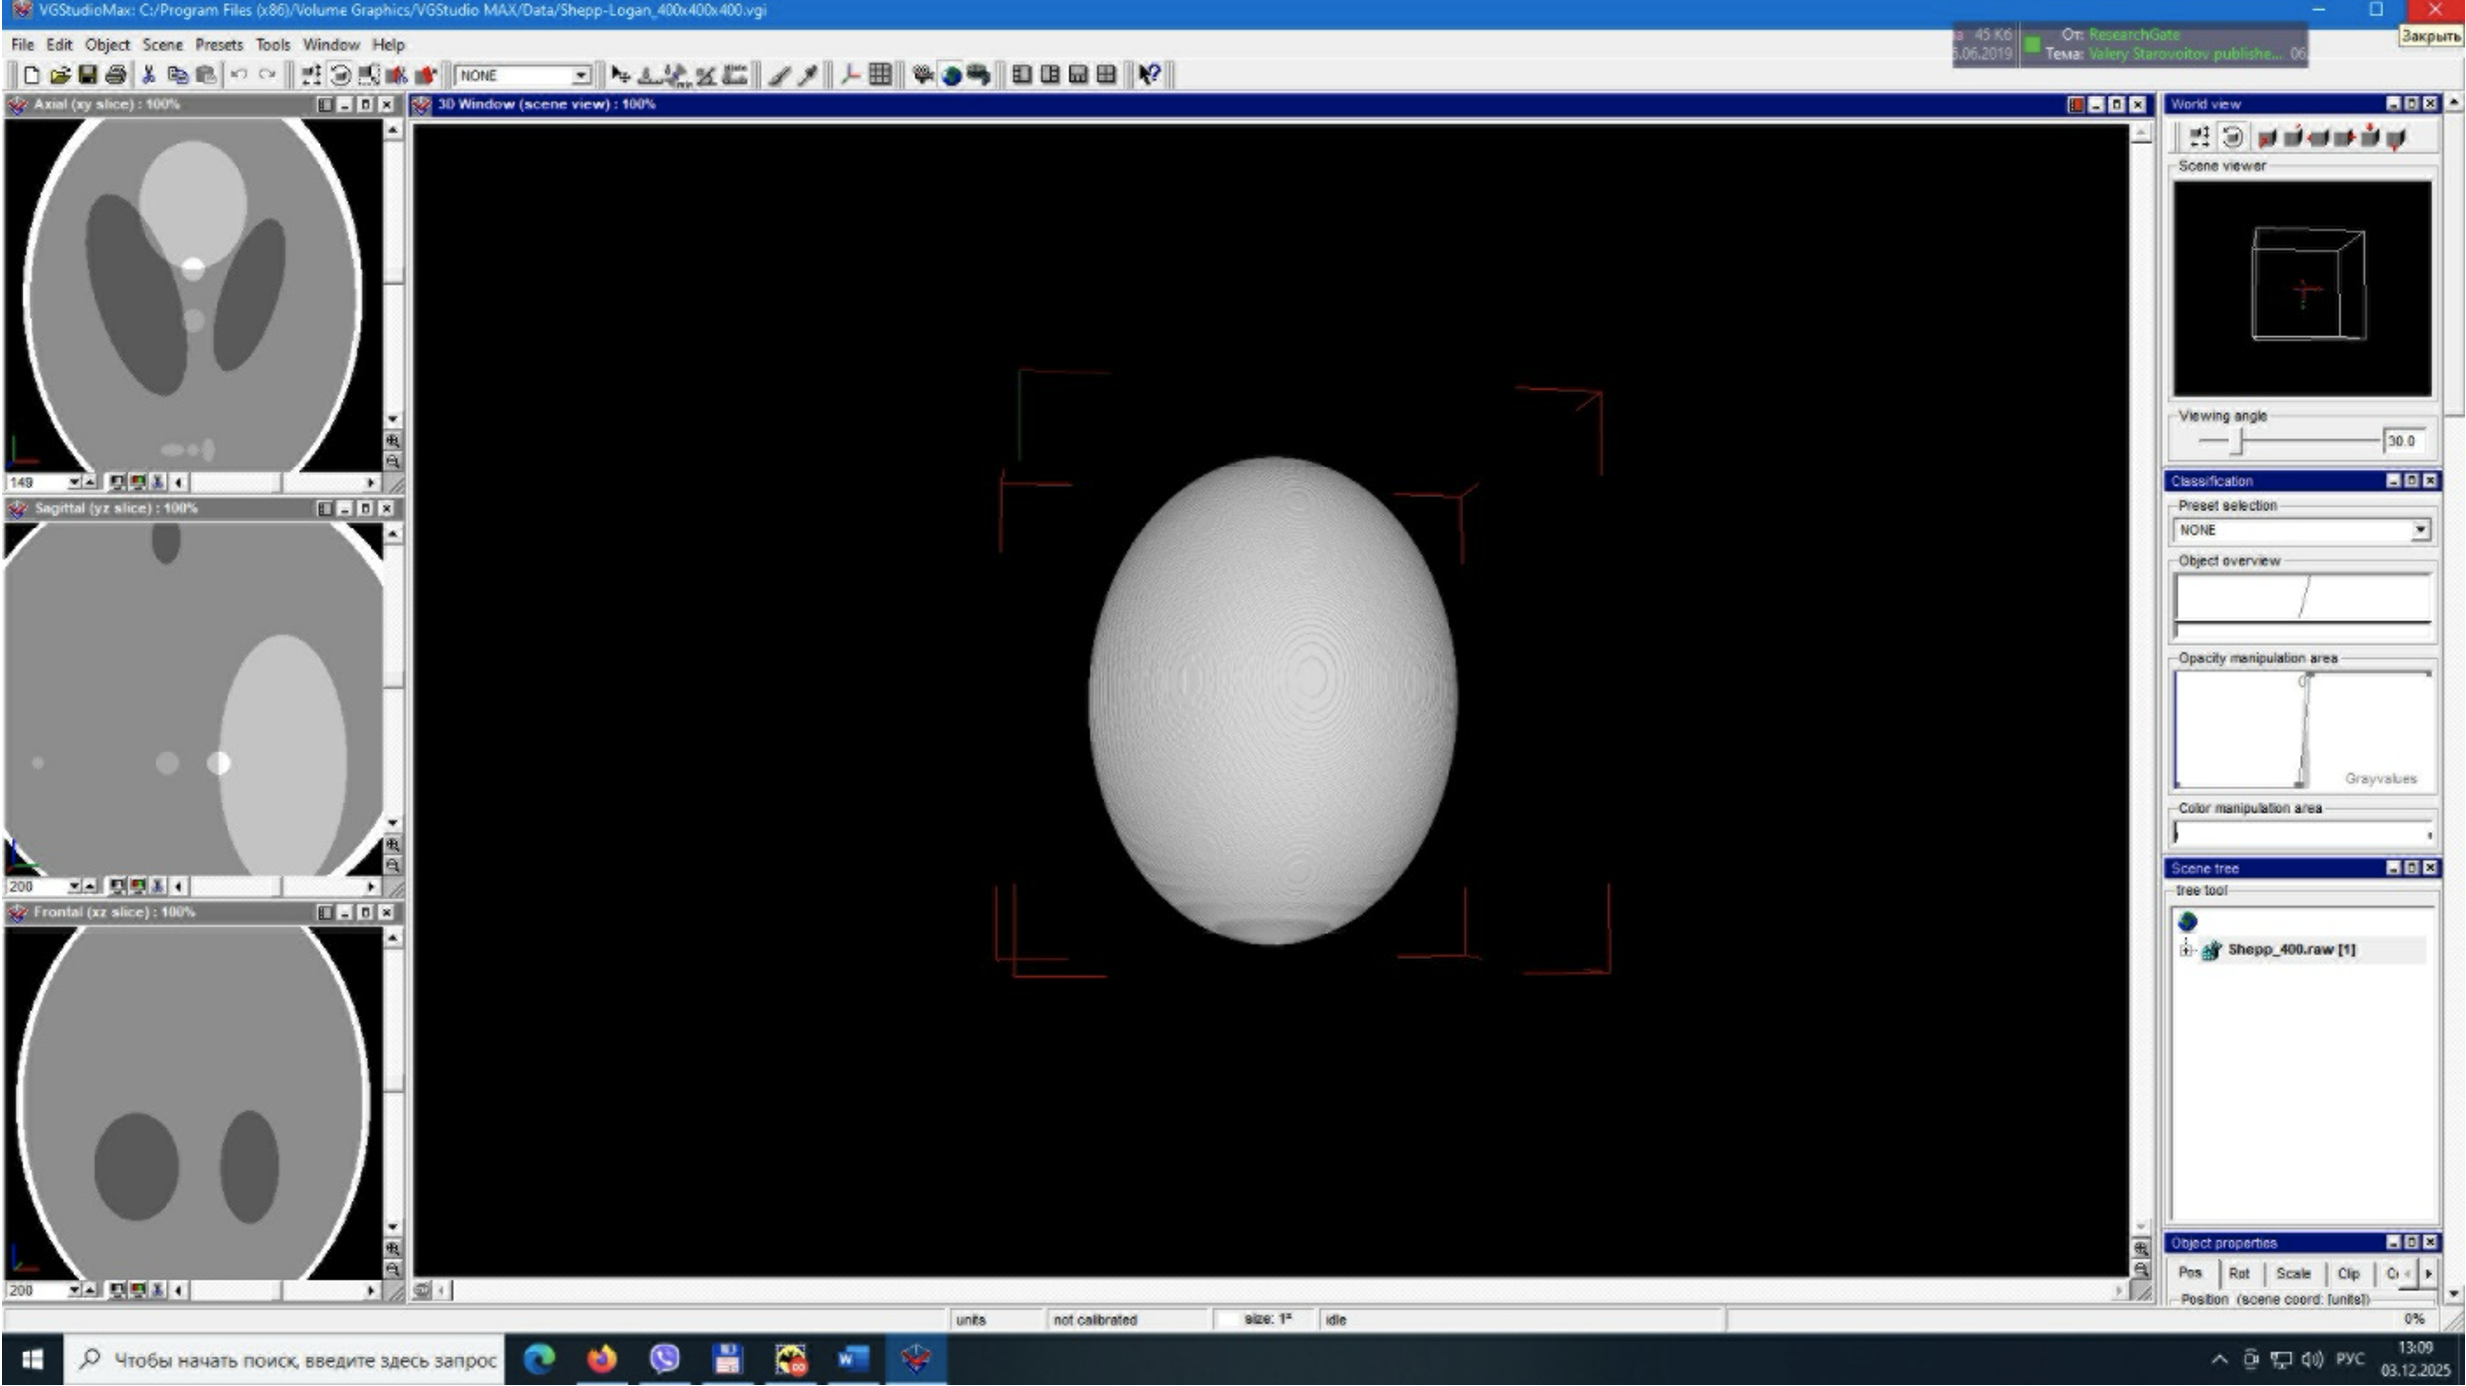Select the eyedropper picker tool
Image resolution: width=2466 pixels, height=1386 pixels.
(x=808, y=75)
